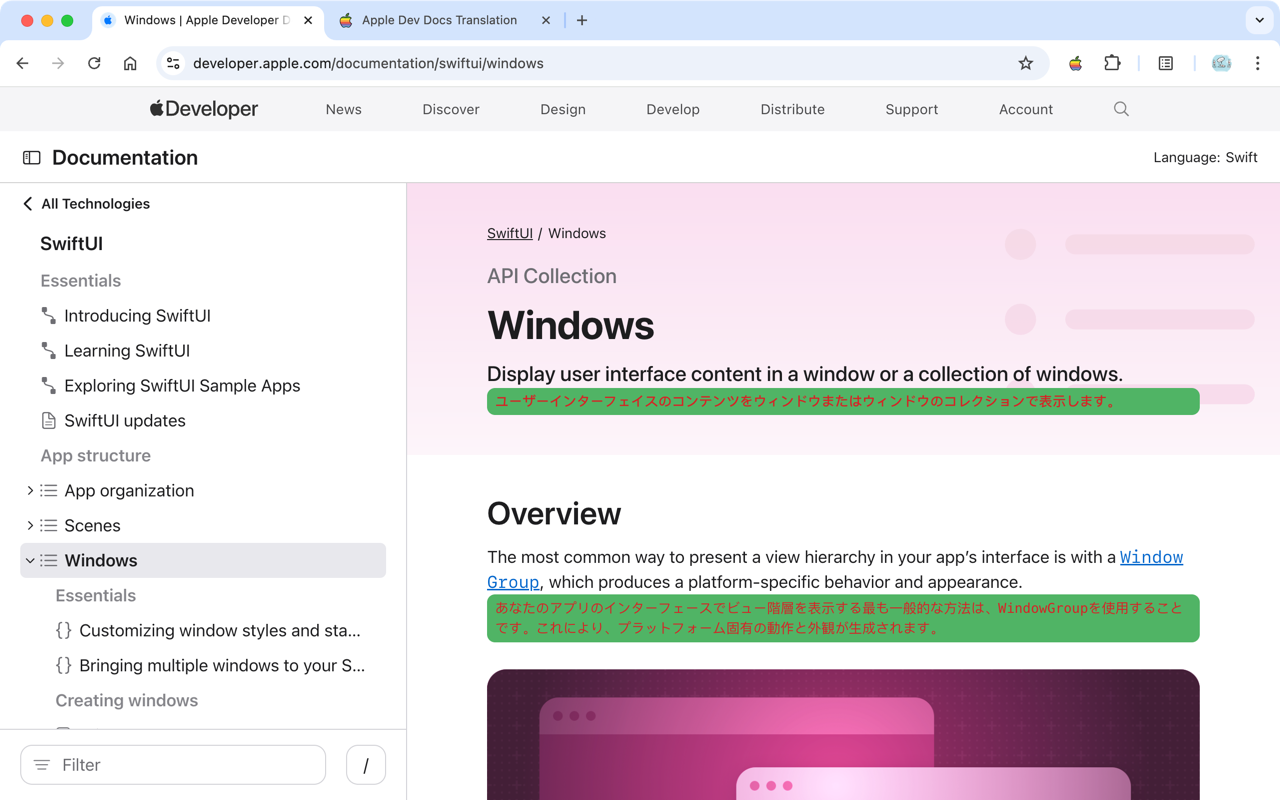1280x800 pixels.
Task: Open the Develop menu item
Action: click(673, 109)
